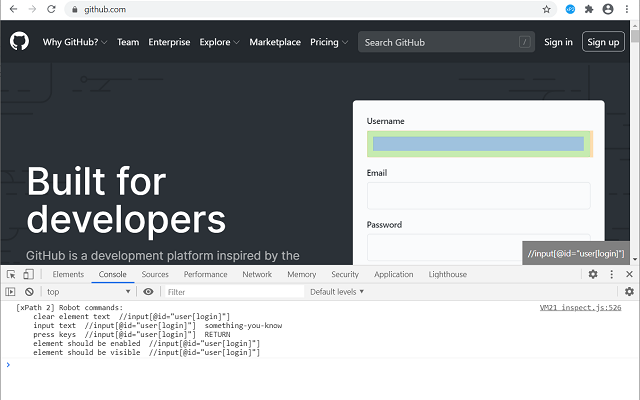Click the "clear element text" console line
The image size is (640, 400).
click(131, 316)
